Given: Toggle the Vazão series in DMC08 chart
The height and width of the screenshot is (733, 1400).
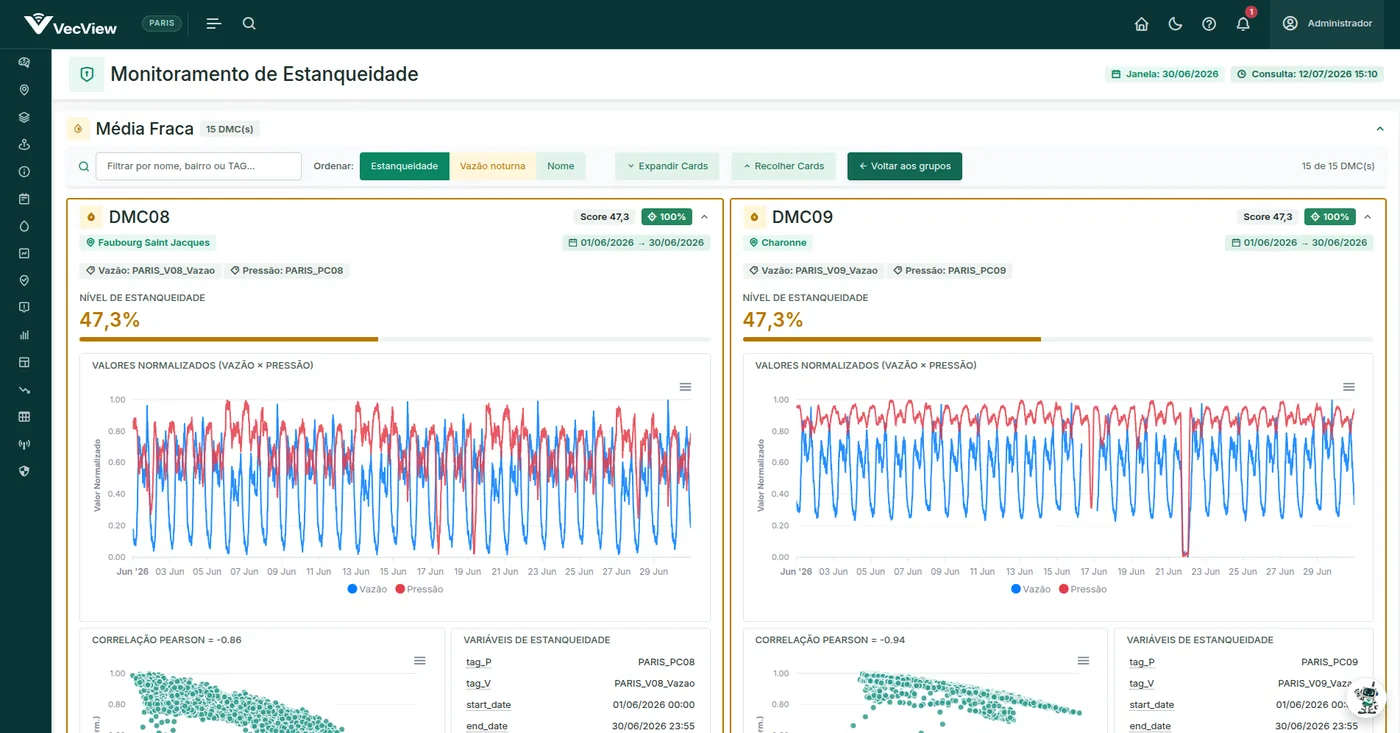Looking at the screenshot, I should (367, 590).
